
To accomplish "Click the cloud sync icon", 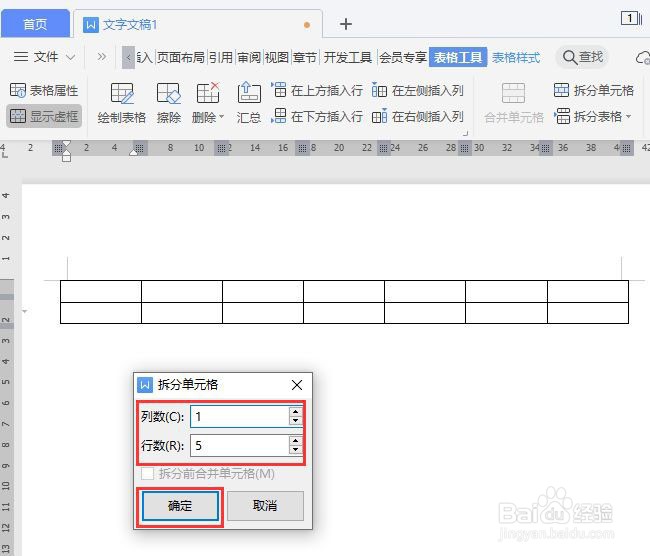I will [643, 58].
